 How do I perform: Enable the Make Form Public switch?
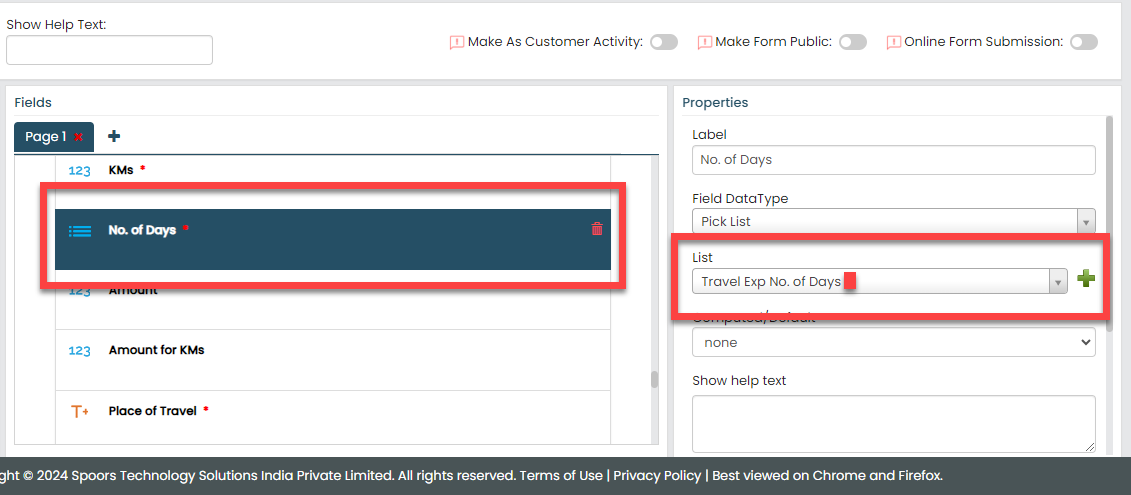point(852,42)
